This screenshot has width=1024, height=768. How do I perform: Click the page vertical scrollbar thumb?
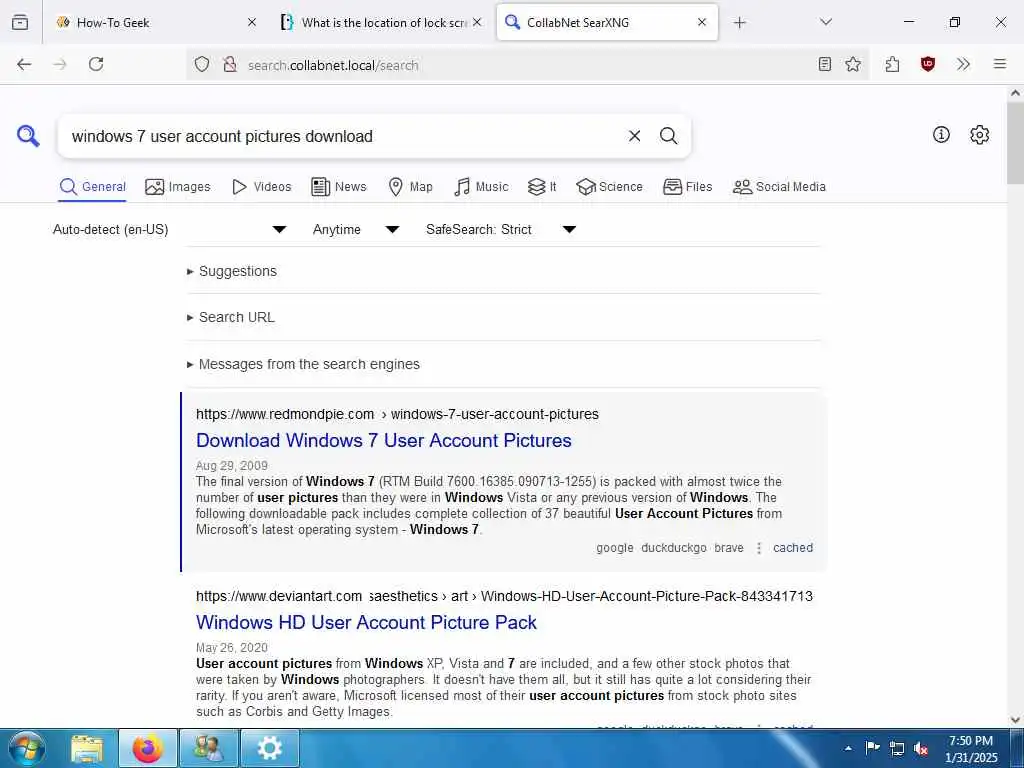pos(1015,143)
